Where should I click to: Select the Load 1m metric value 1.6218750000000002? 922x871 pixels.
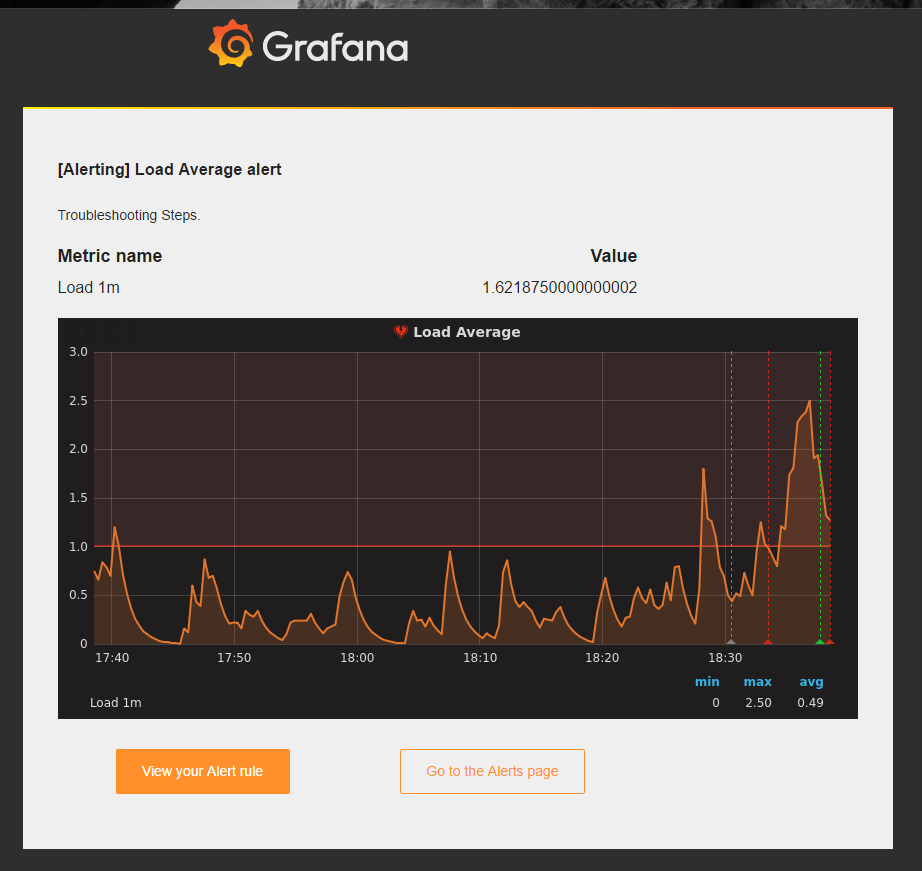click(559, 288)
